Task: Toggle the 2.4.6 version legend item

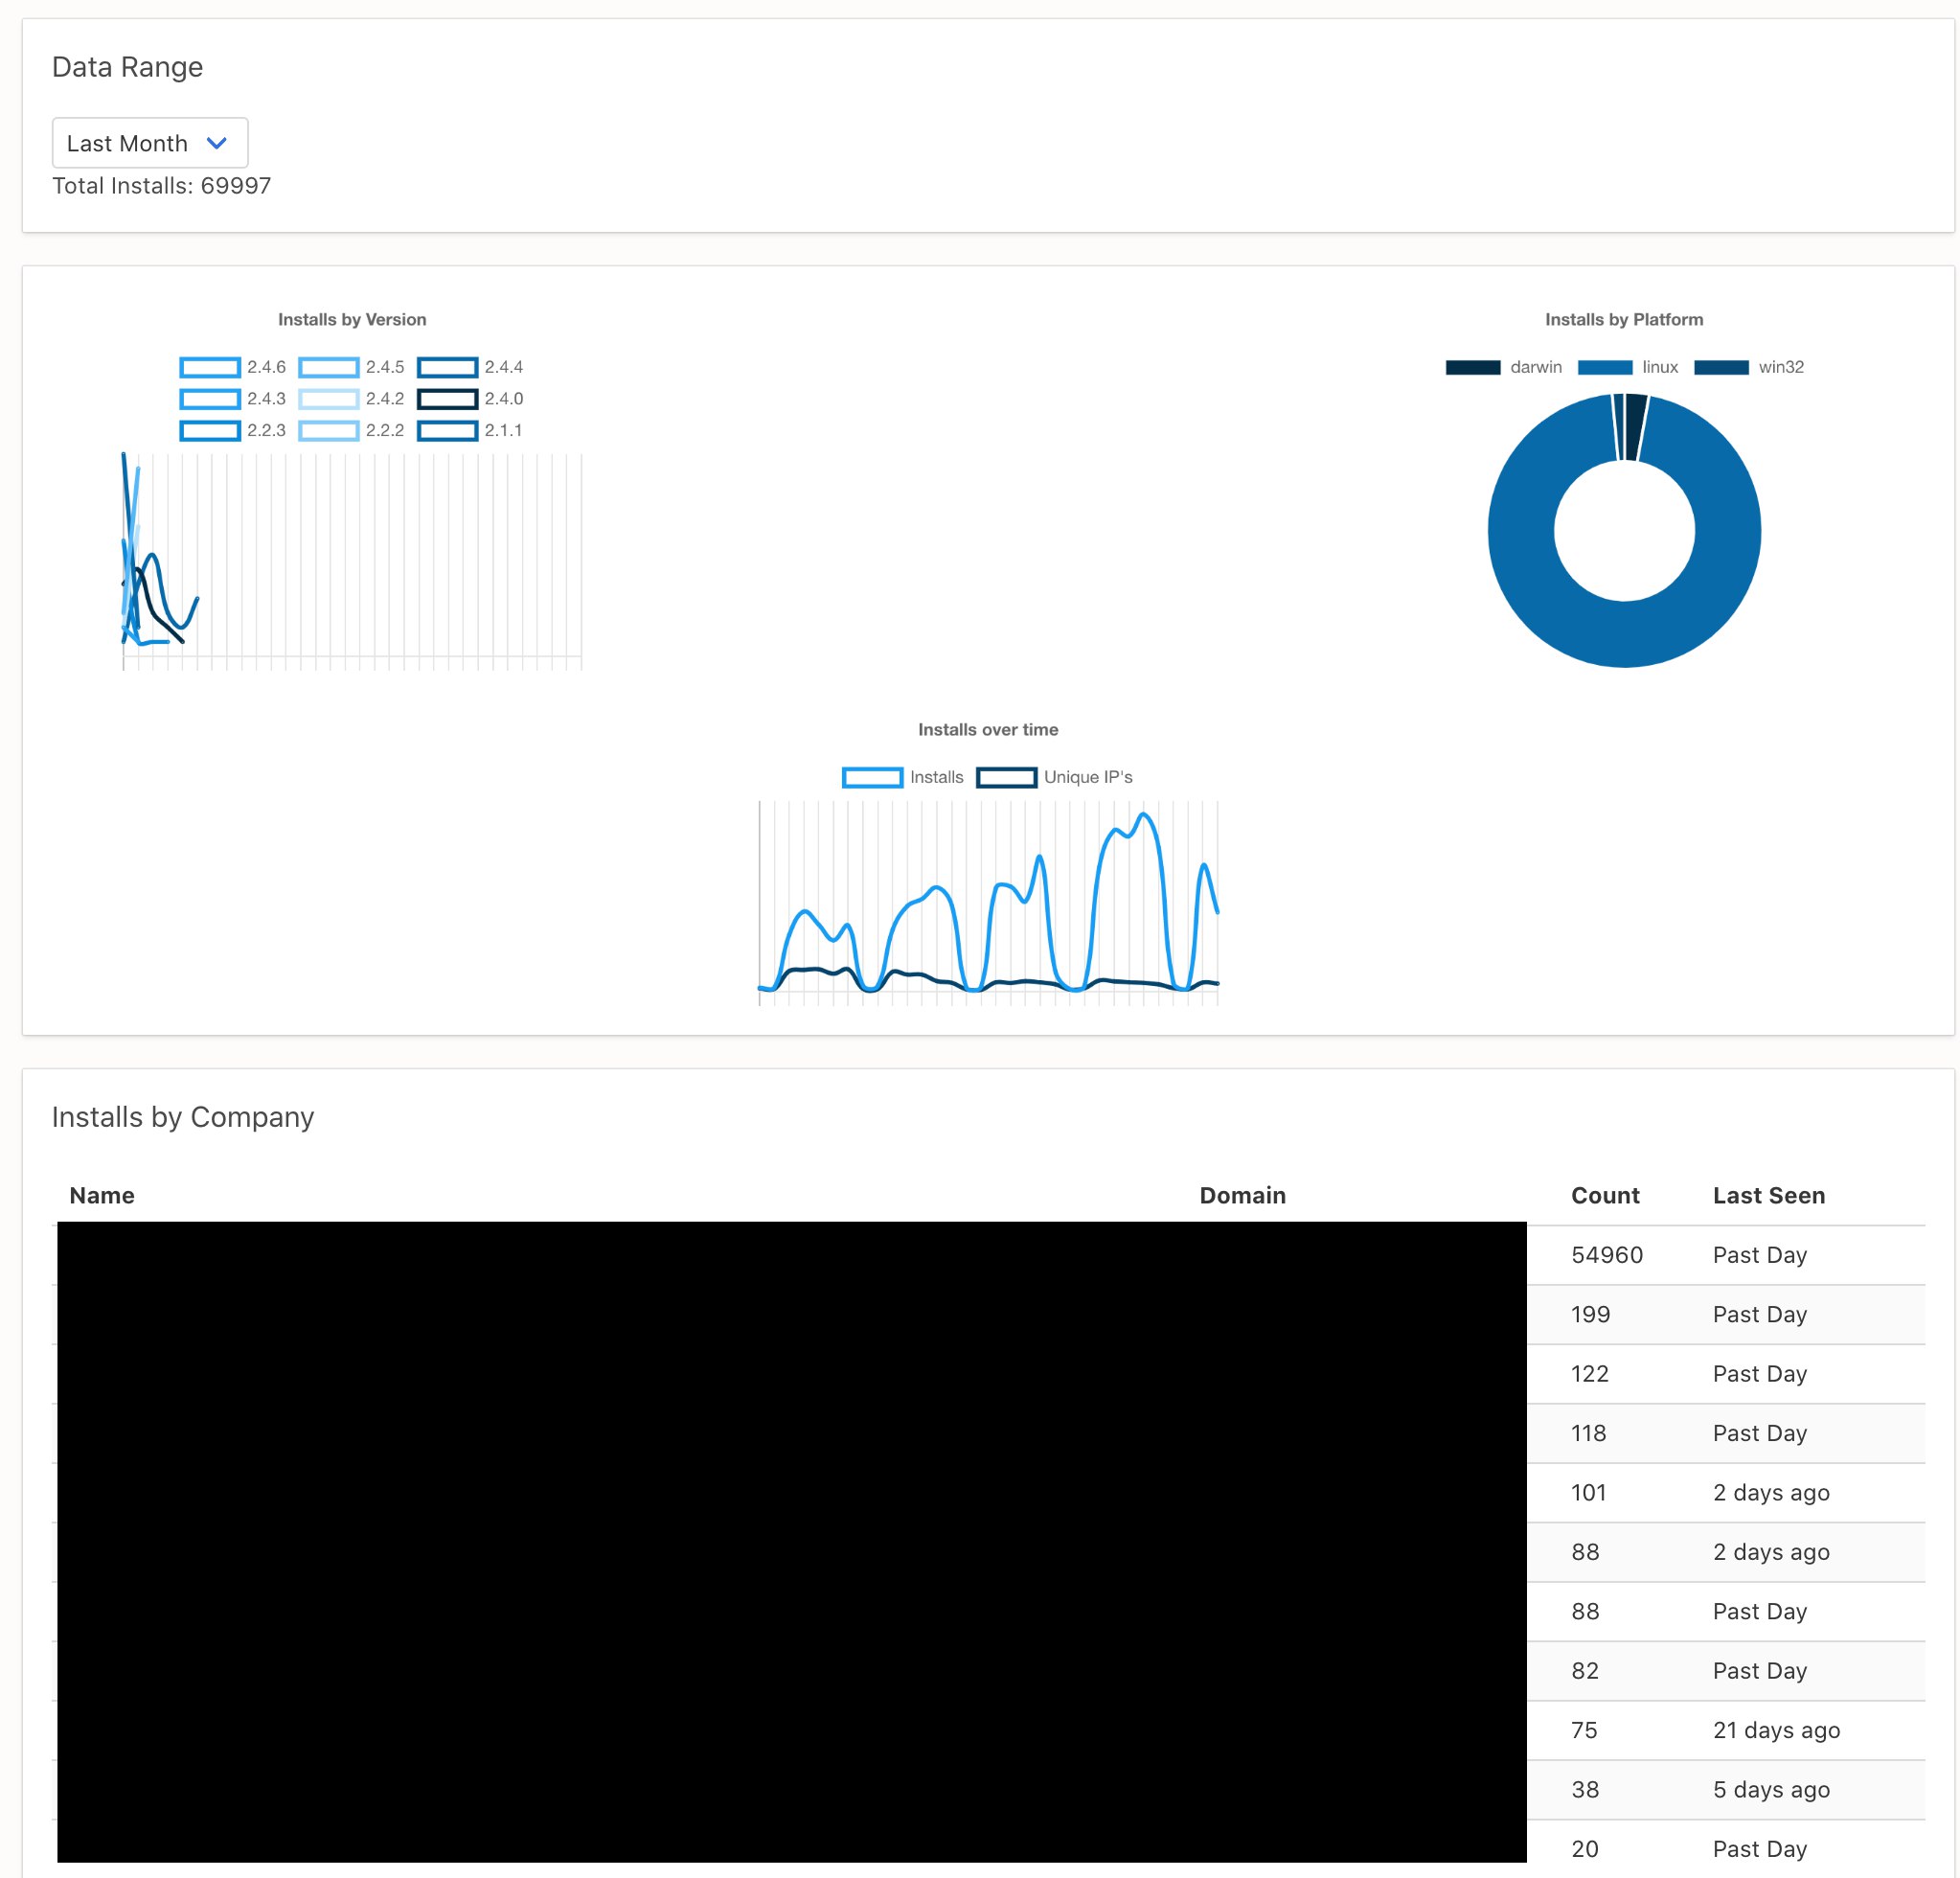Action: click(210, 367)
